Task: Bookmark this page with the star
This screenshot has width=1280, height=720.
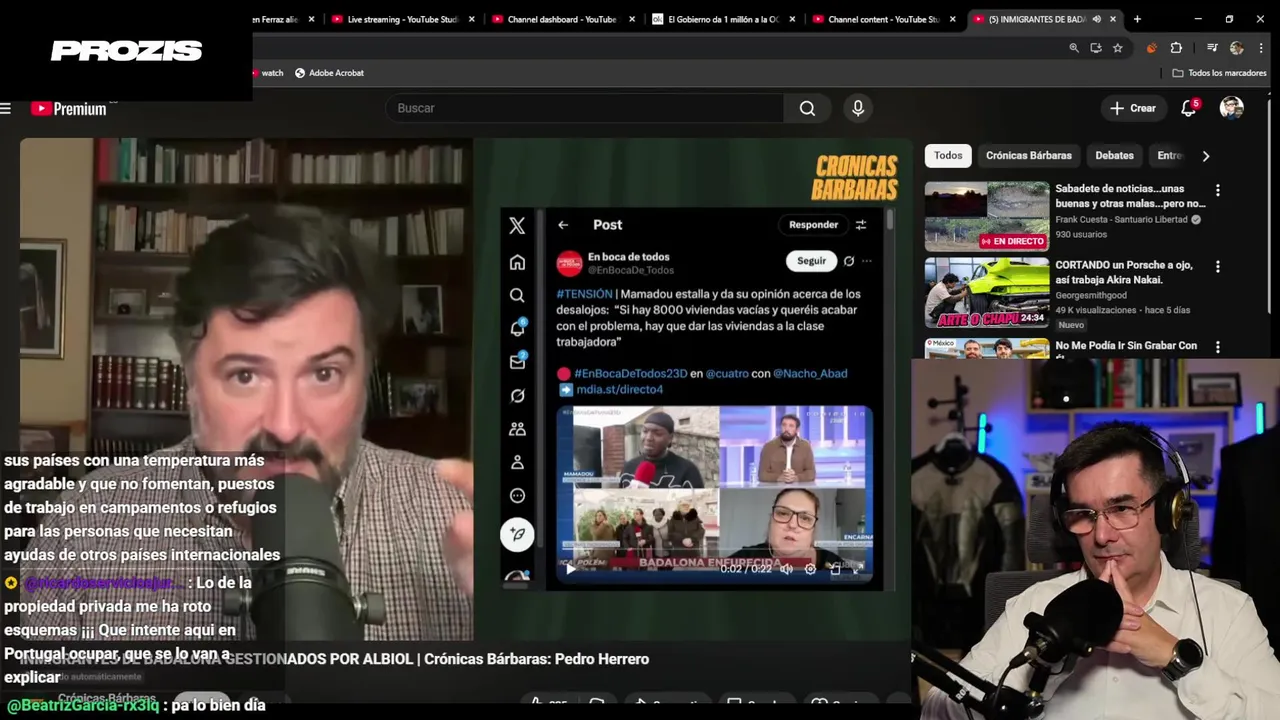Action: pos(1118,48)
